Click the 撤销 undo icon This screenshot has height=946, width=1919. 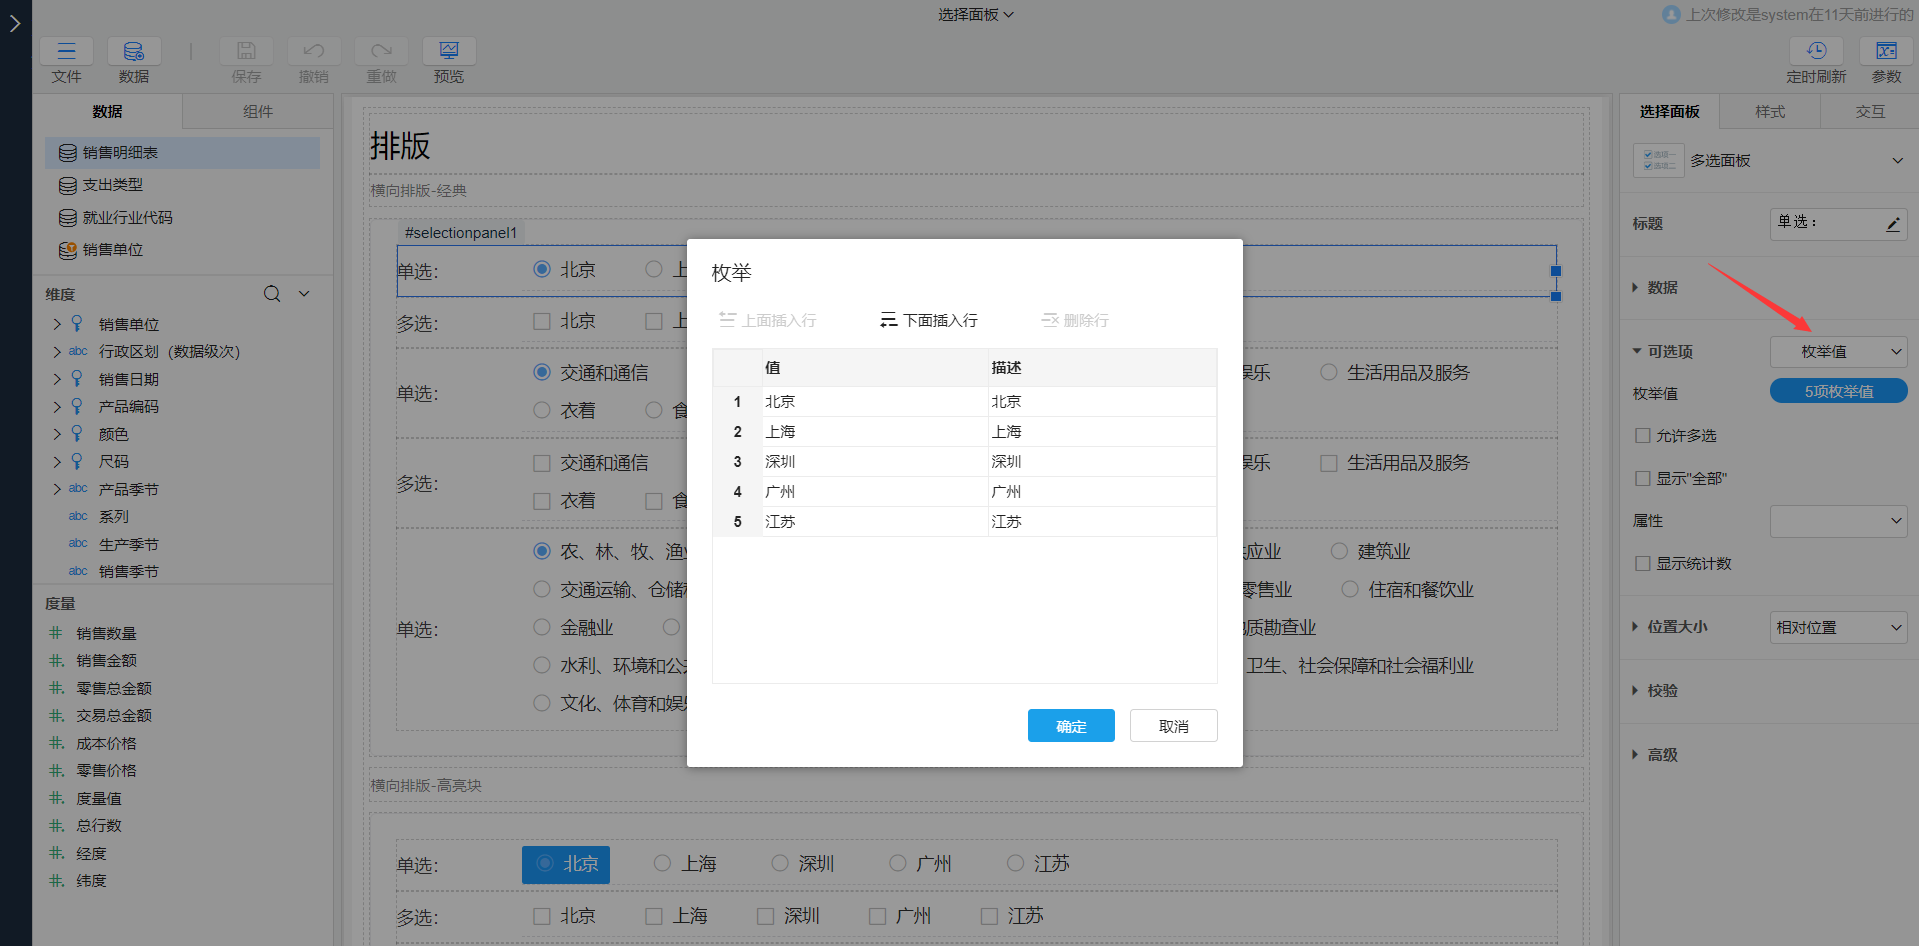point(313,51)
